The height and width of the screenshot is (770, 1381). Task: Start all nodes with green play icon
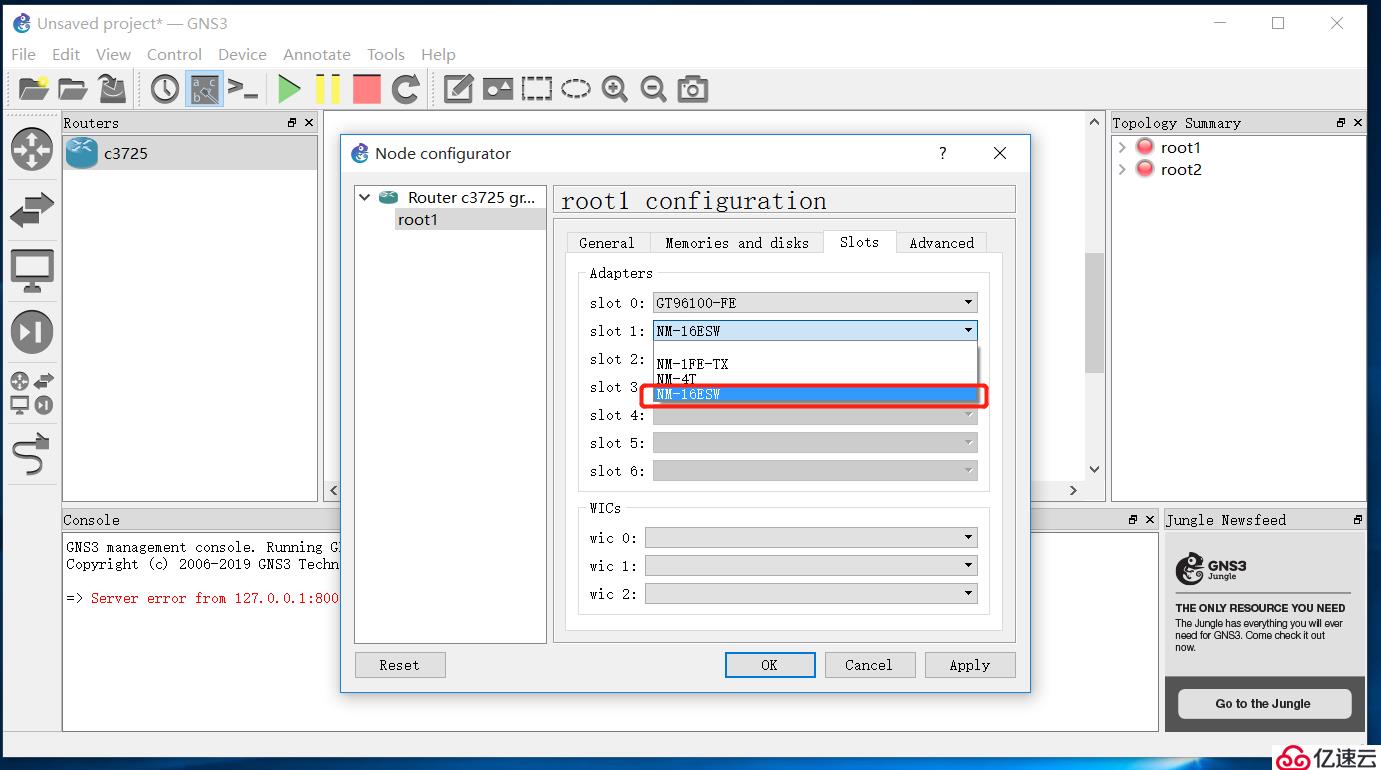[289, 89]
